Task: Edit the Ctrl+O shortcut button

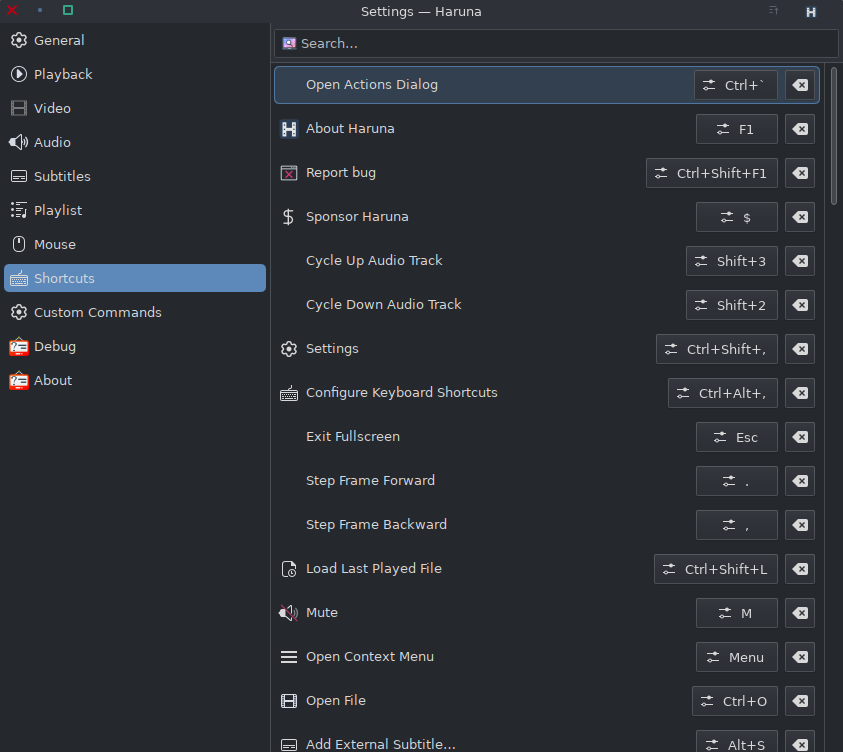Action: click(734, 701)
